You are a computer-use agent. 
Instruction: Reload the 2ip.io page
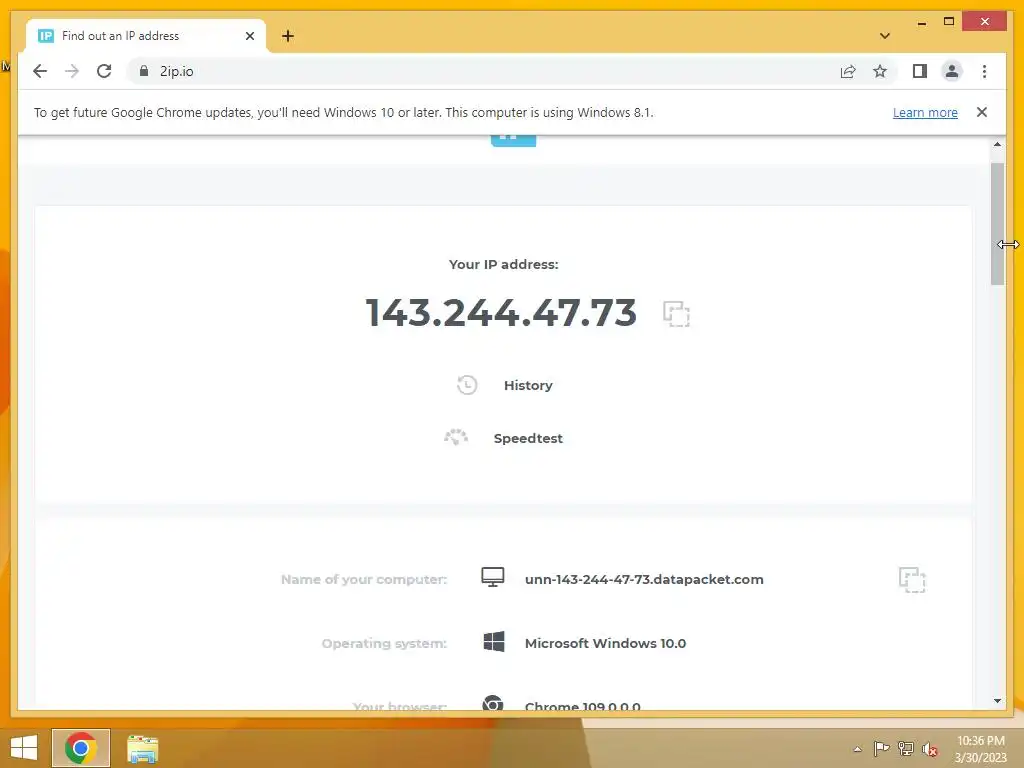pos(104,71)
